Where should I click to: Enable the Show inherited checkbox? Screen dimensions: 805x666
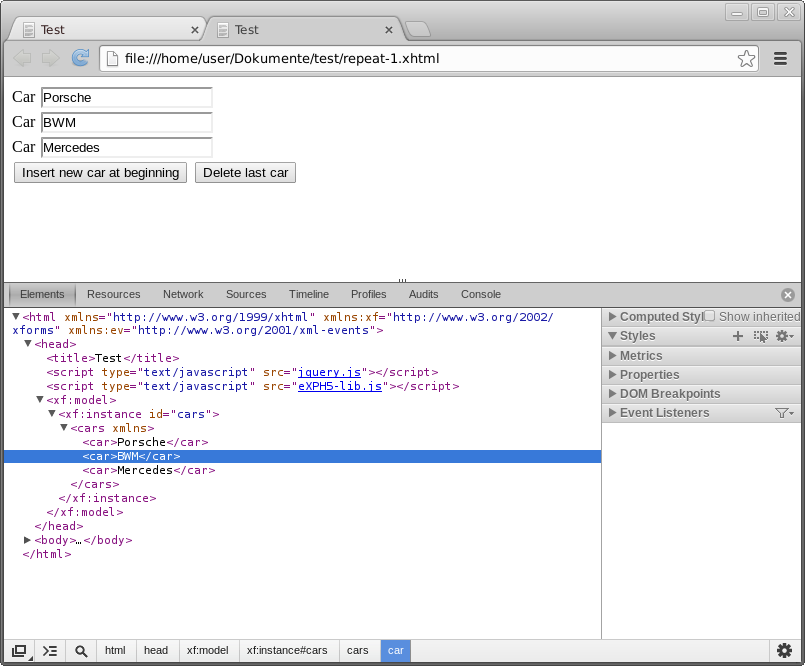pos(710,316)
